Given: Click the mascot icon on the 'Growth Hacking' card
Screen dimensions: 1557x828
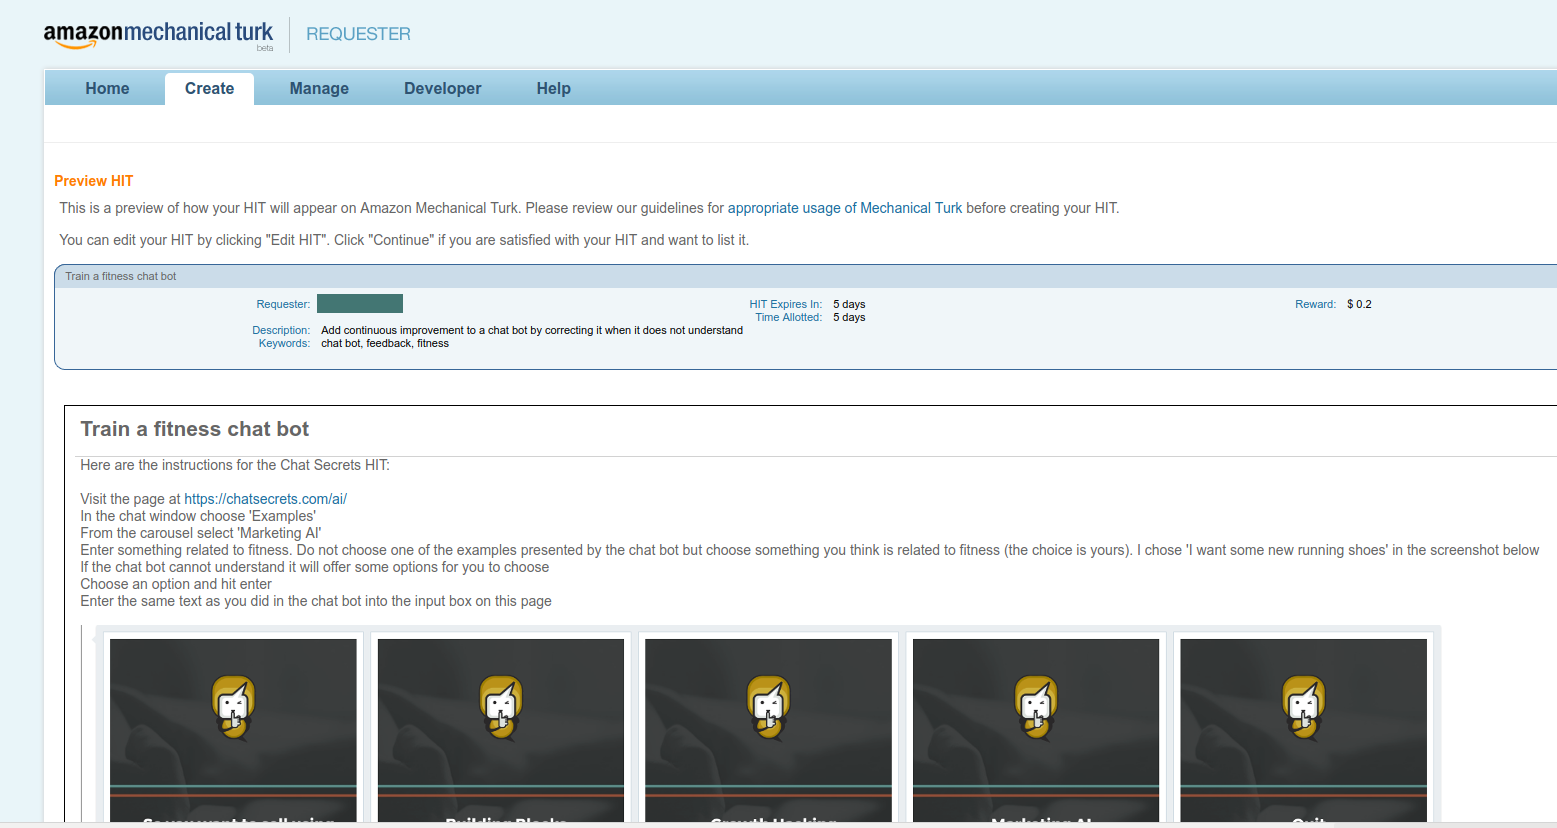Looking at the screenshot, I should [769, 707].
